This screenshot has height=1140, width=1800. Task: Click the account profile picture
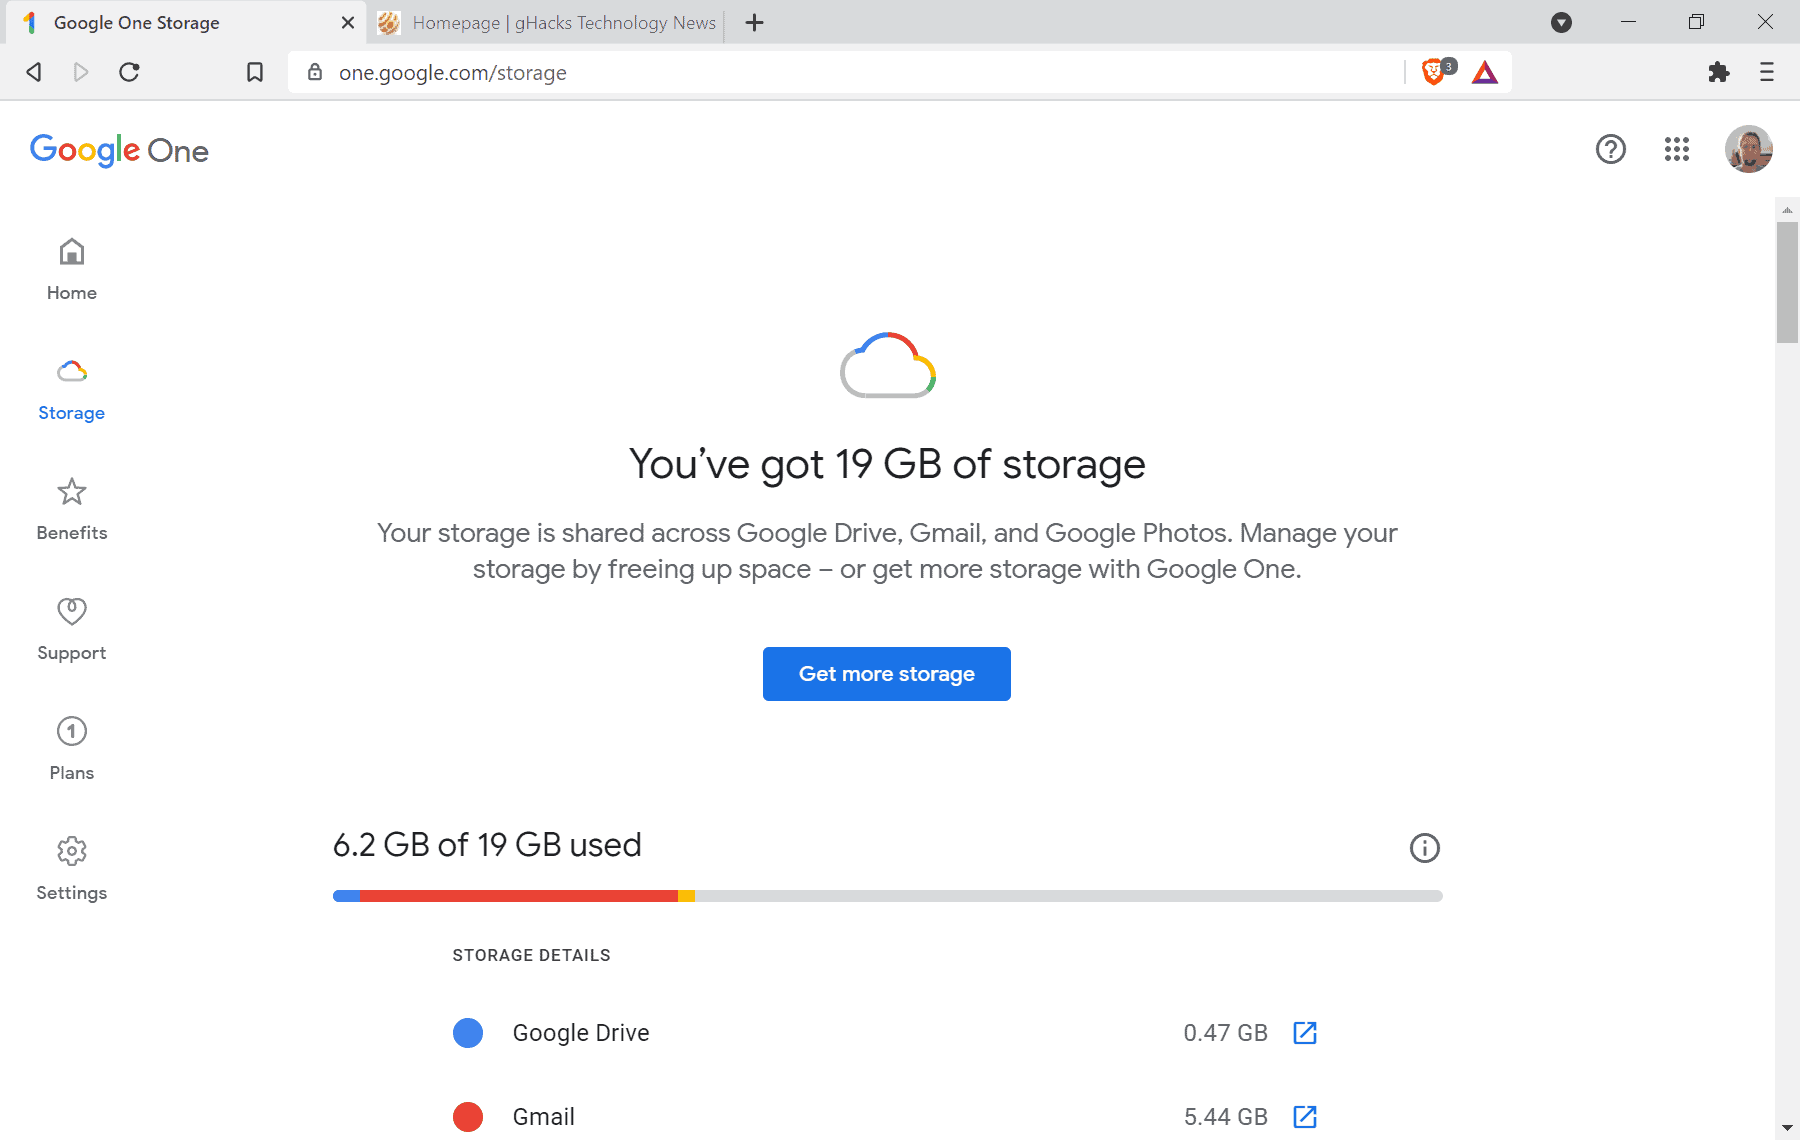coord(1748,150)
